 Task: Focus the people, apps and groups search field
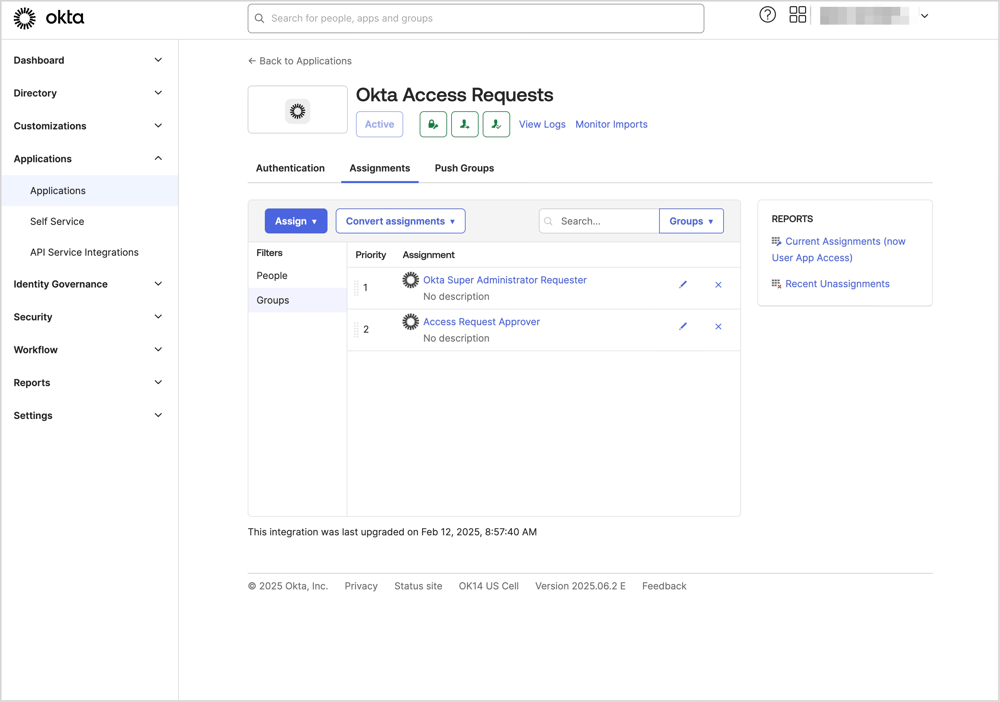pyautogui.click(x=476, y=18)
